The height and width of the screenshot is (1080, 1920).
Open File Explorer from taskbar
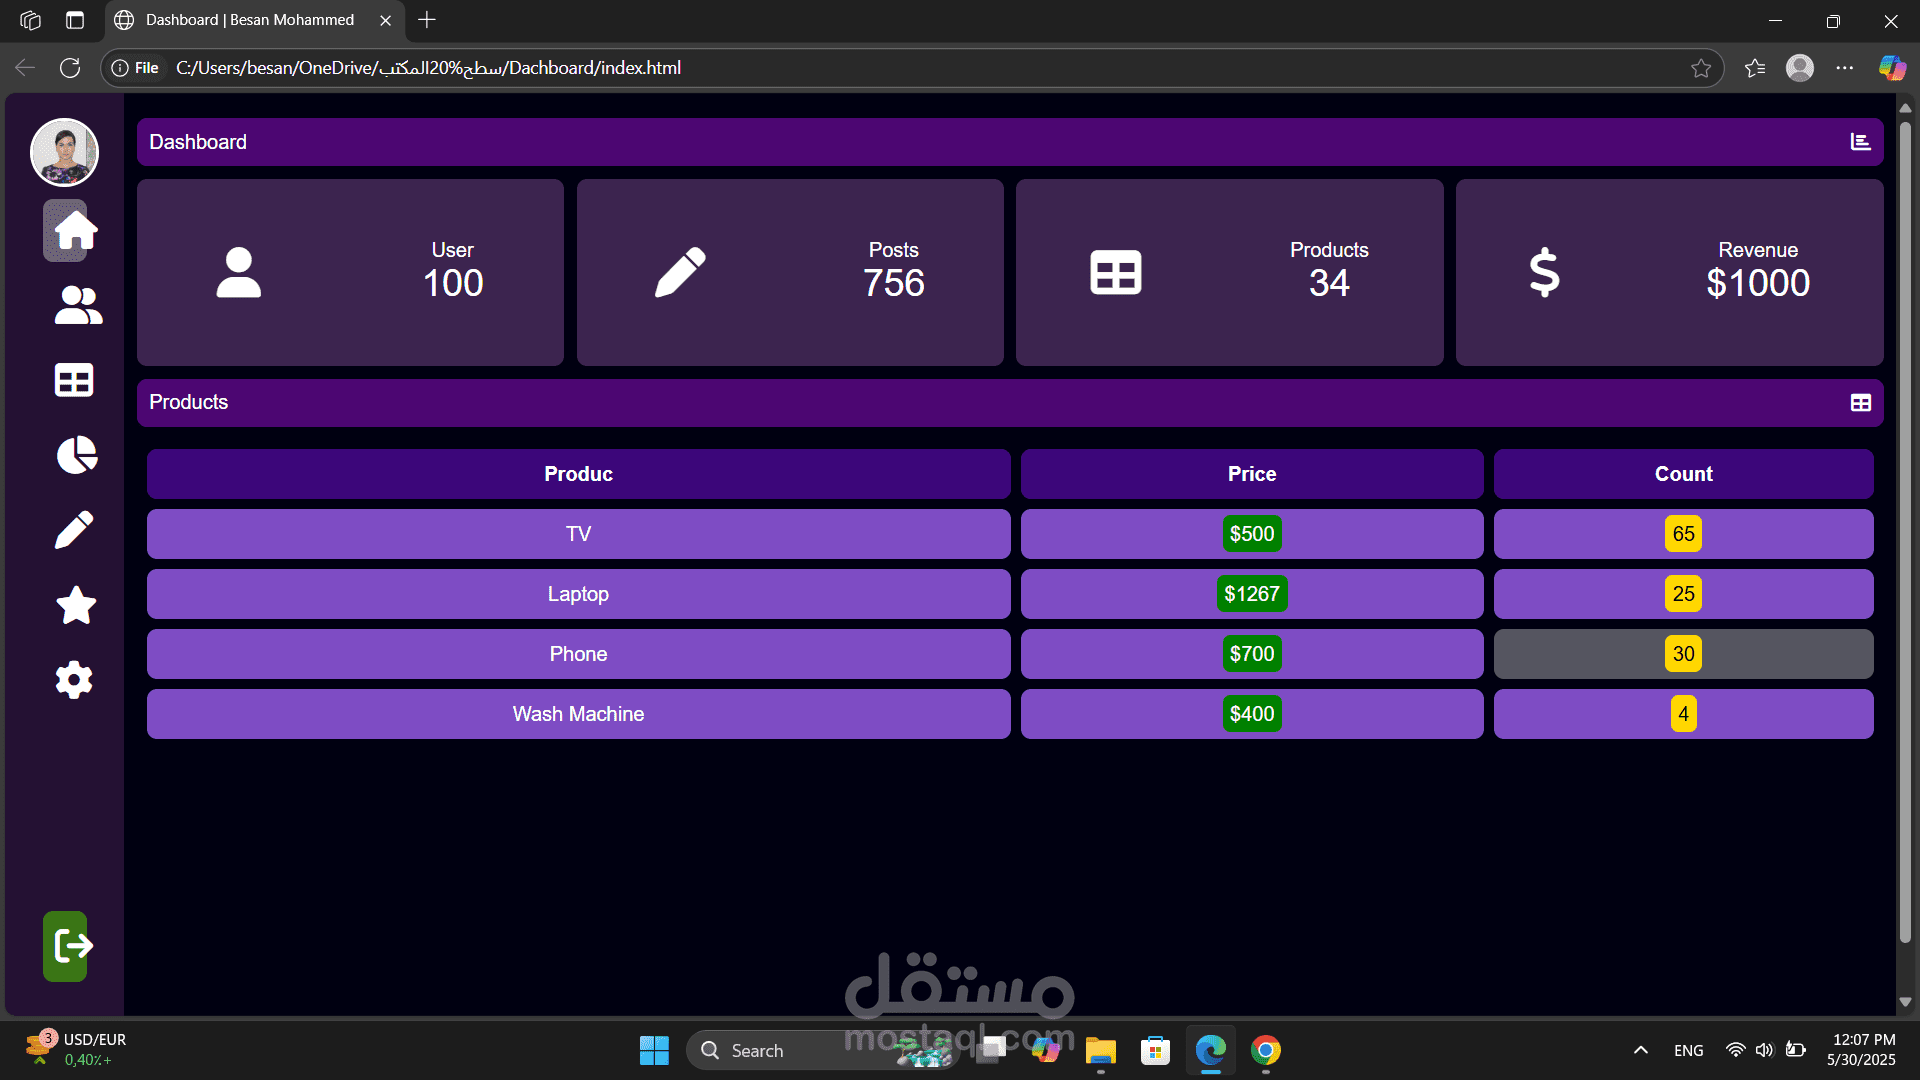(1101, 1050)
